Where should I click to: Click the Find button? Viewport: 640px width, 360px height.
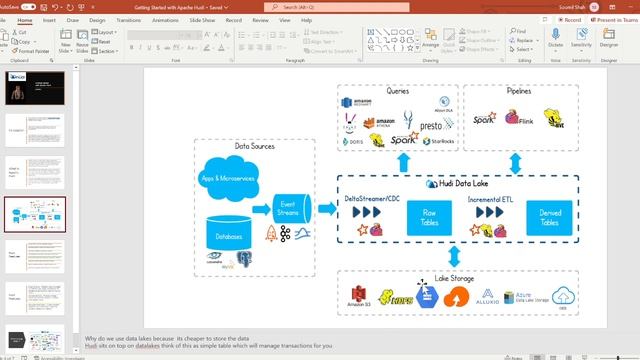(518, 31)
